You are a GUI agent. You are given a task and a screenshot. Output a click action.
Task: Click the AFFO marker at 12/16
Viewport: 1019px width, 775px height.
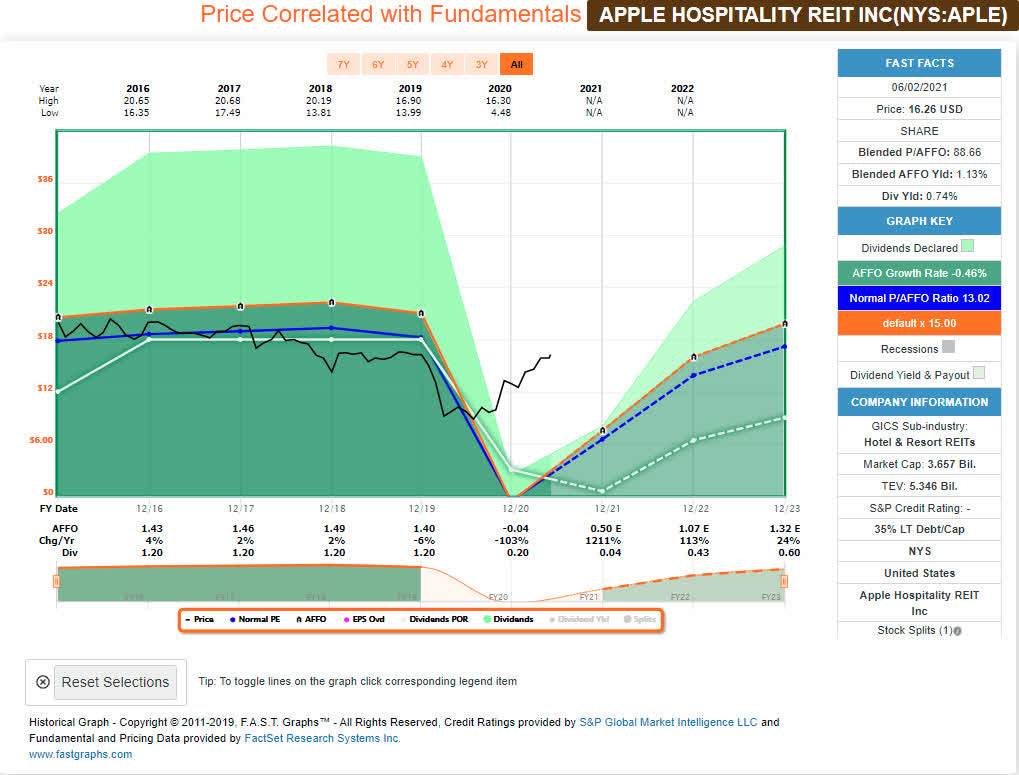pyautogui.click(x=149, y=309)
